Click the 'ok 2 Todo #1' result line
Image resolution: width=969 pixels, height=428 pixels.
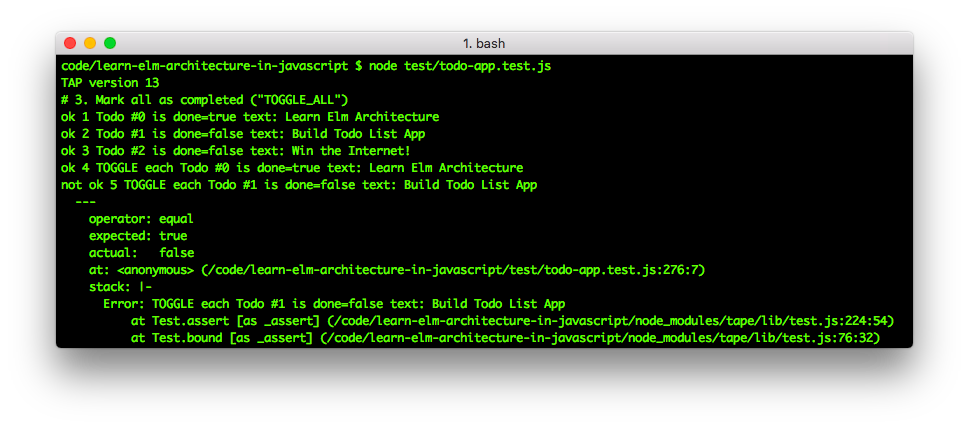pos(243,134)
